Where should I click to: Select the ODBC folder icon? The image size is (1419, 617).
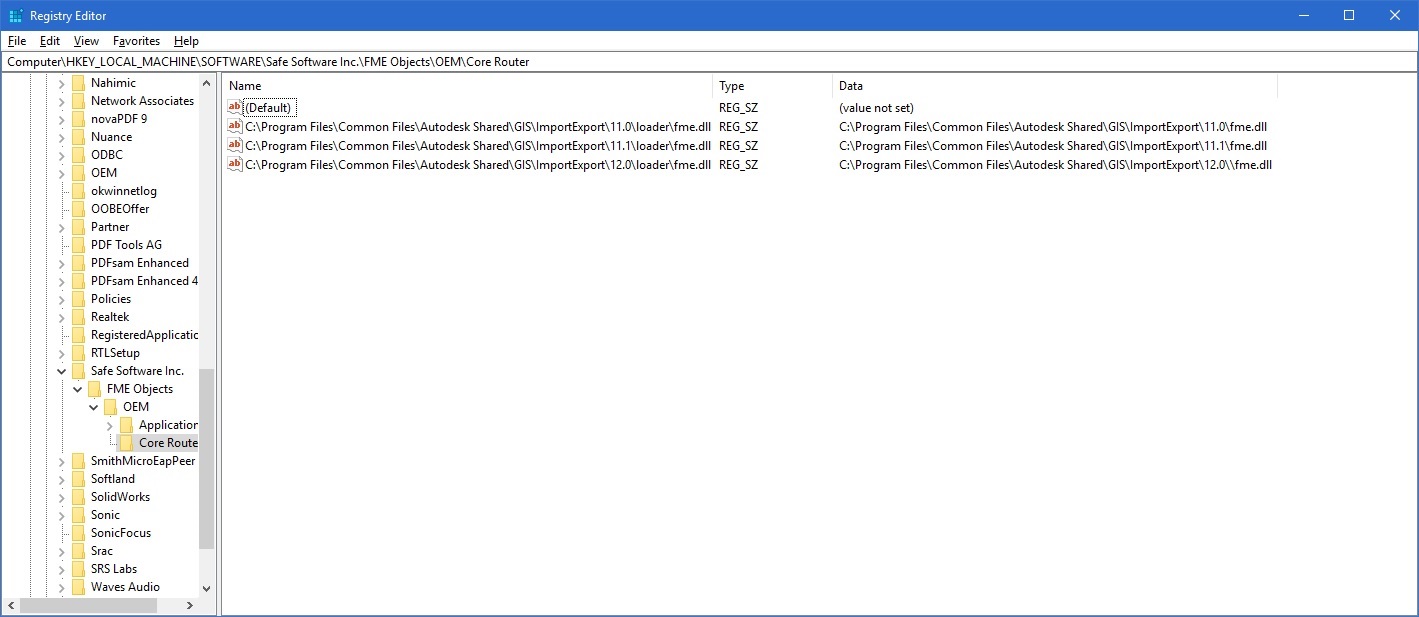click(x=79, y=155)
